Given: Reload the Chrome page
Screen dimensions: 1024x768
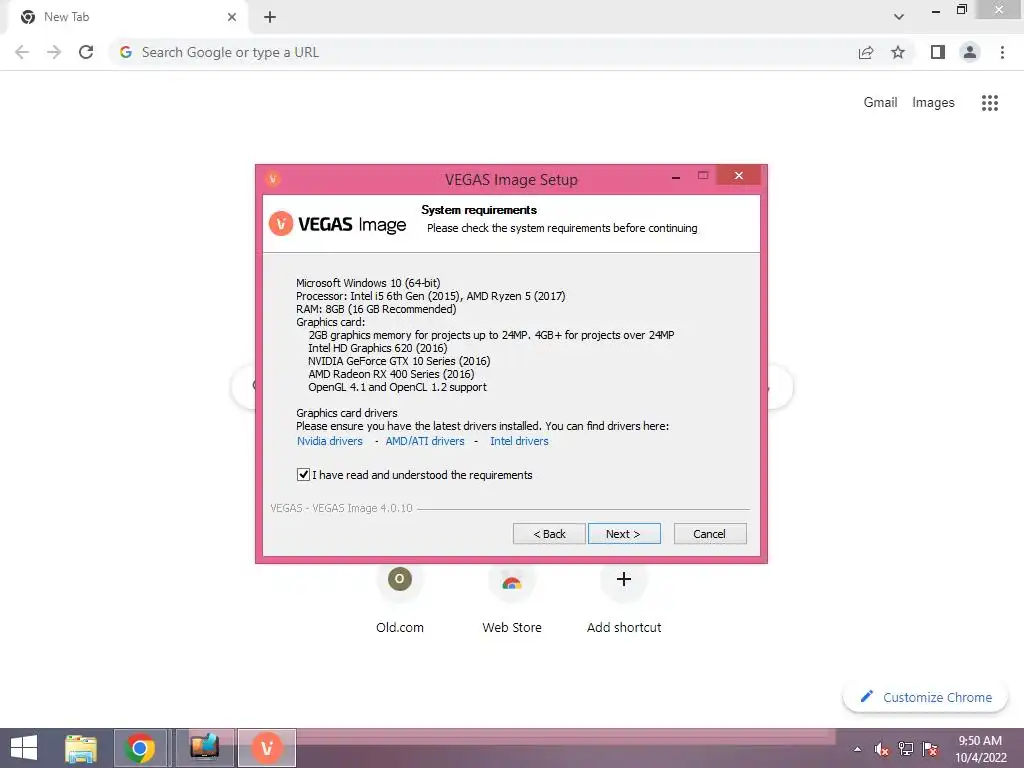Looking at the screenshot, I should tap(86, 52).
